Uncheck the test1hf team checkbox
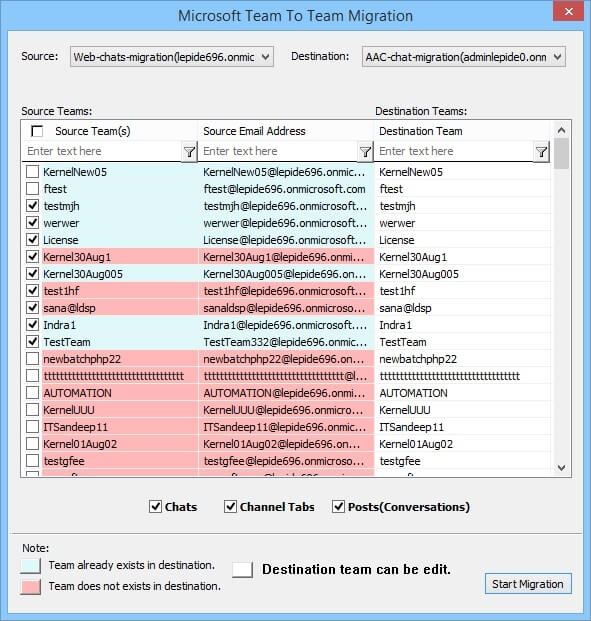591x621 pixels. click(x=32, y=291)
